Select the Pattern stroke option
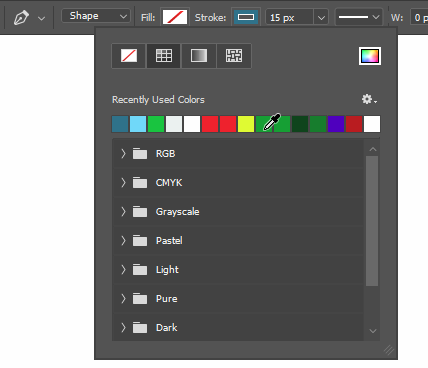 pyautogui.click(x=234, y=56)
